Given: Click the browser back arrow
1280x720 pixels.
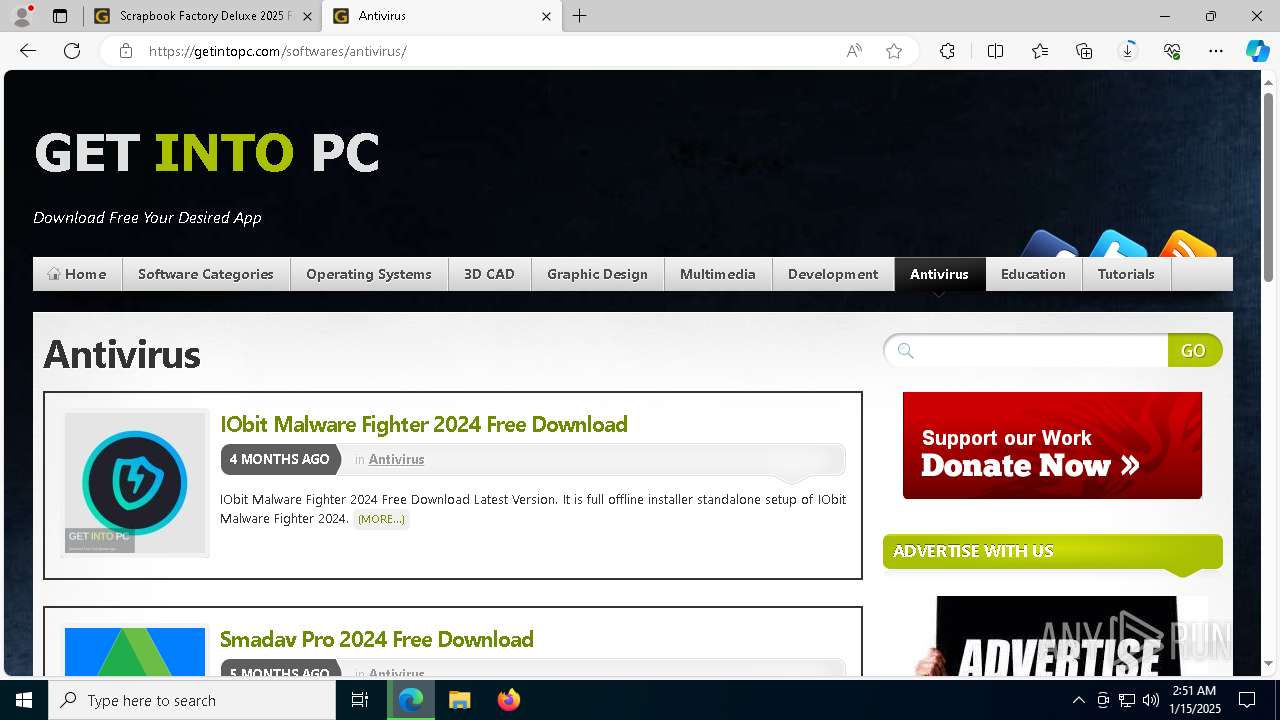Looking at the screenshot, I should [28, 51].
